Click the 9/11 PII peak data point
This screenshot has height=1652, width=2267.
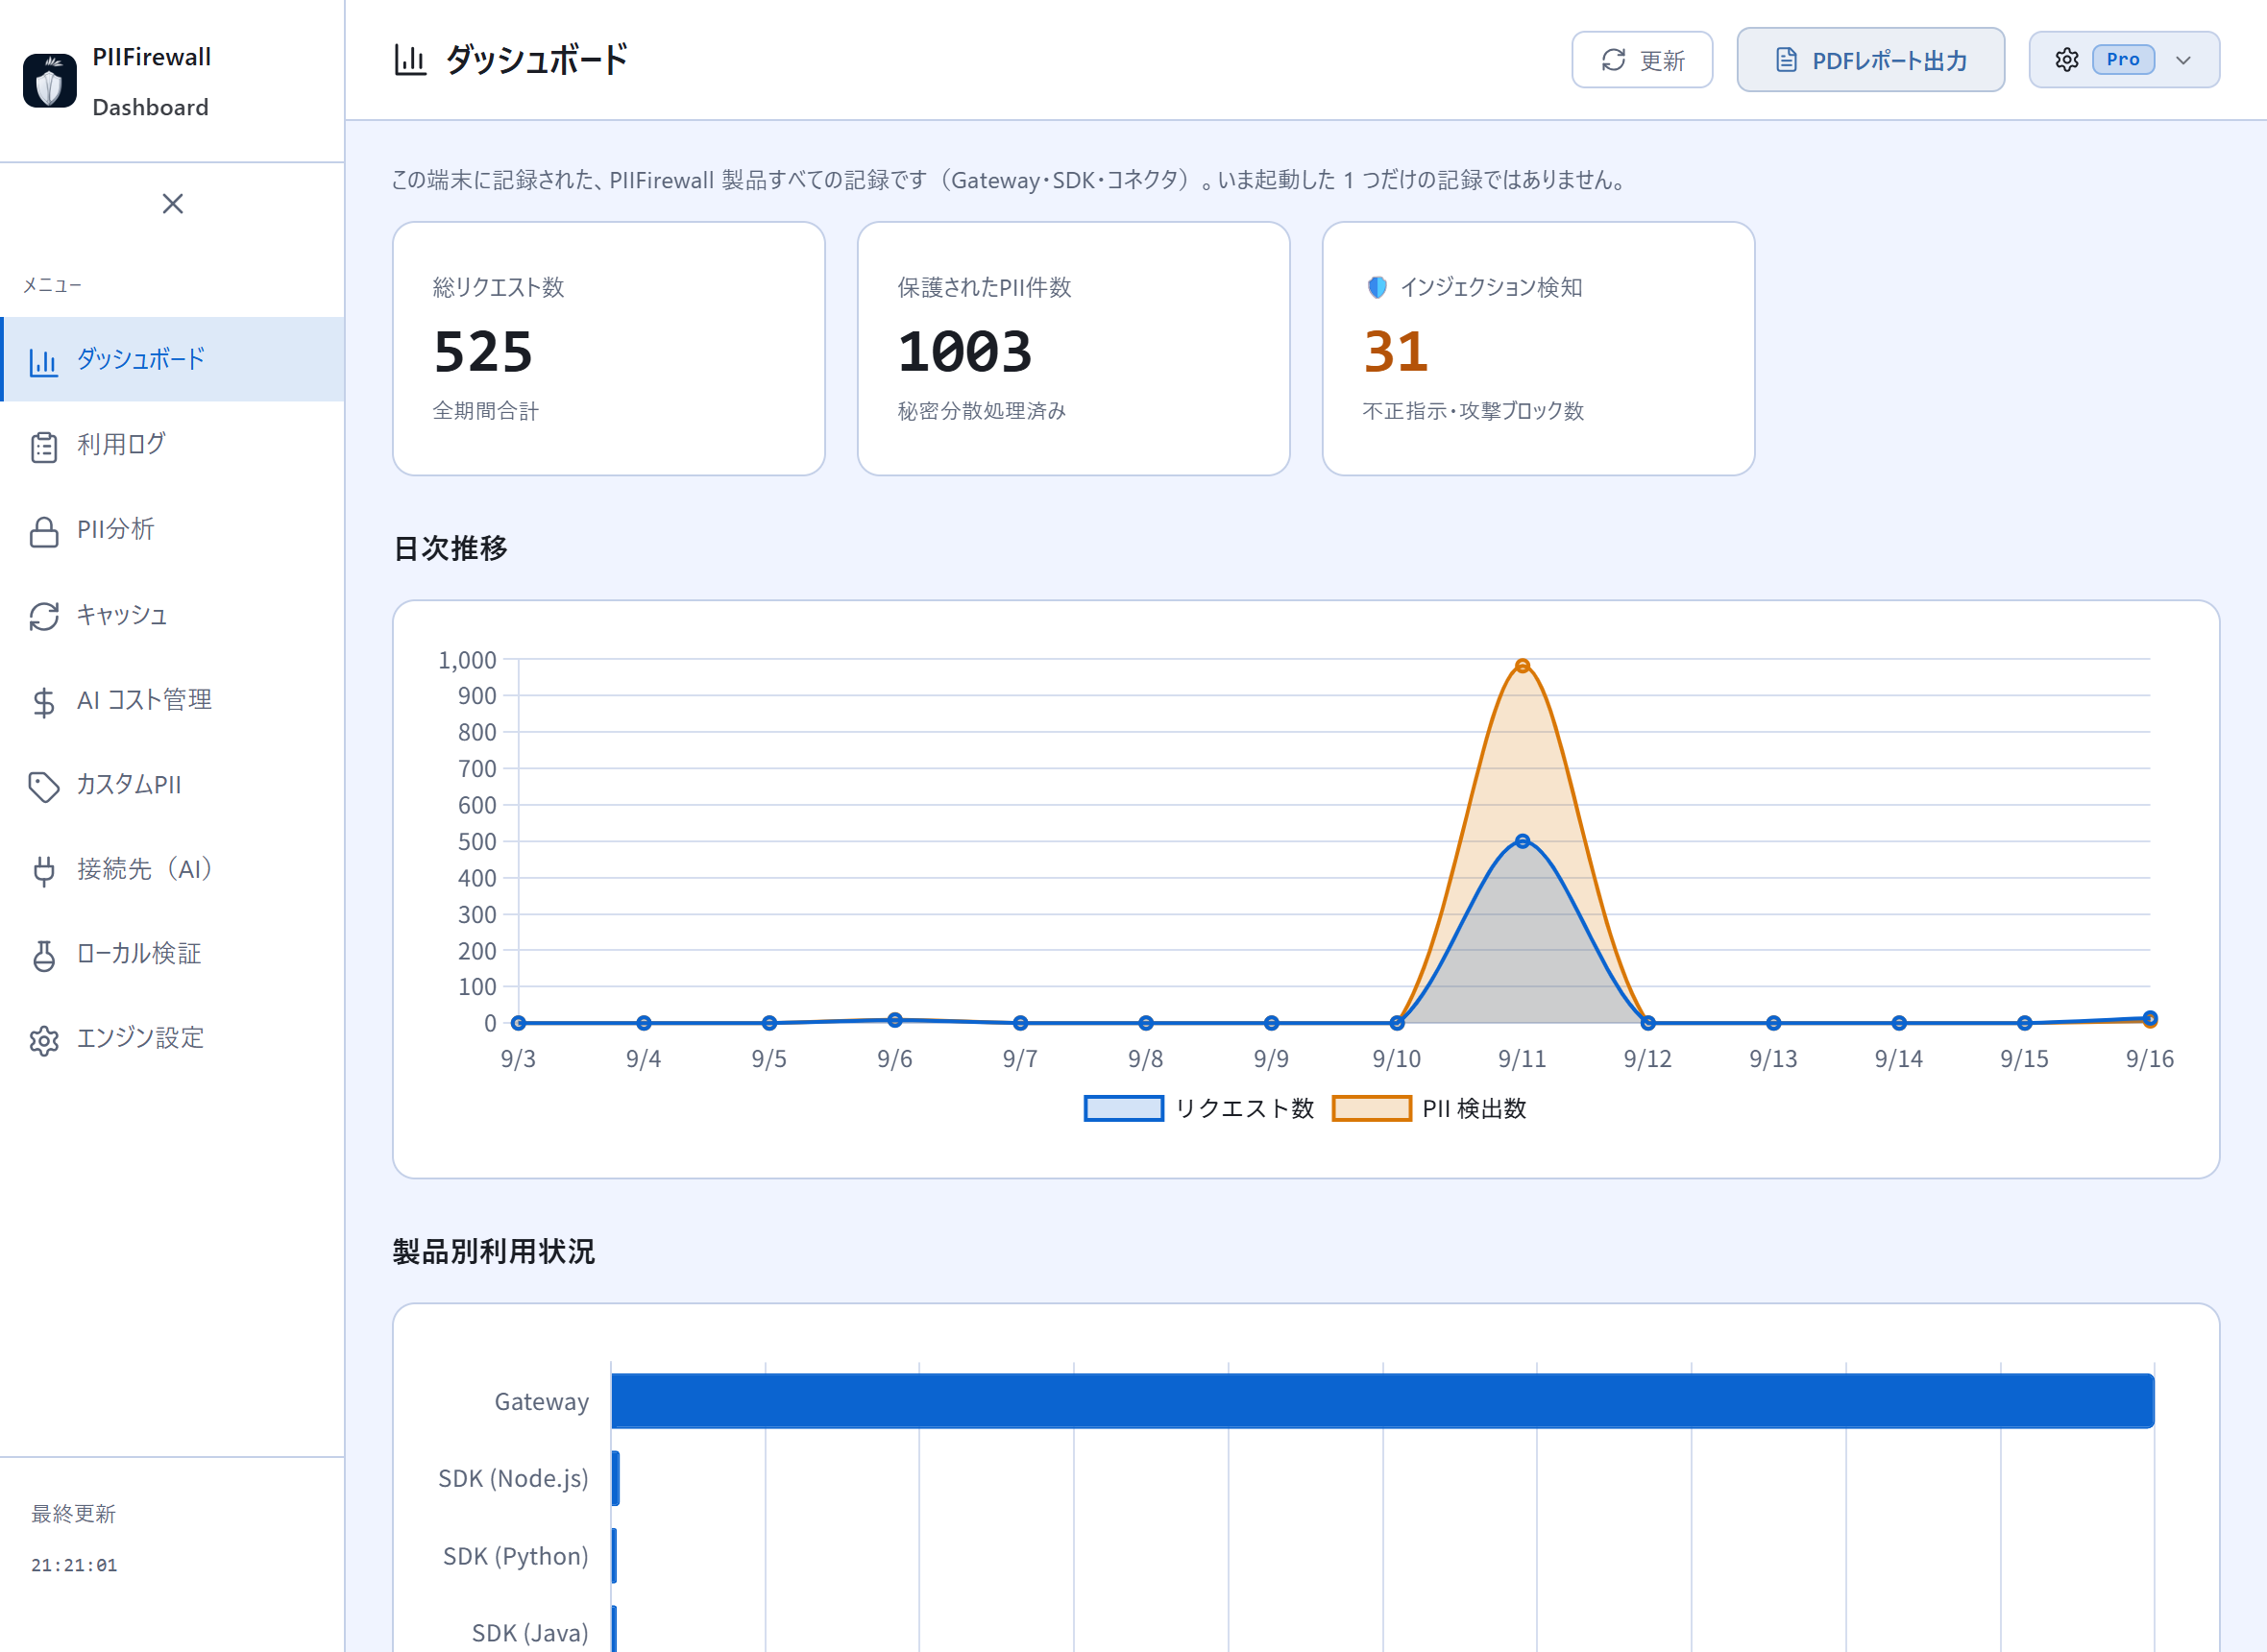tap(1522, 665)
